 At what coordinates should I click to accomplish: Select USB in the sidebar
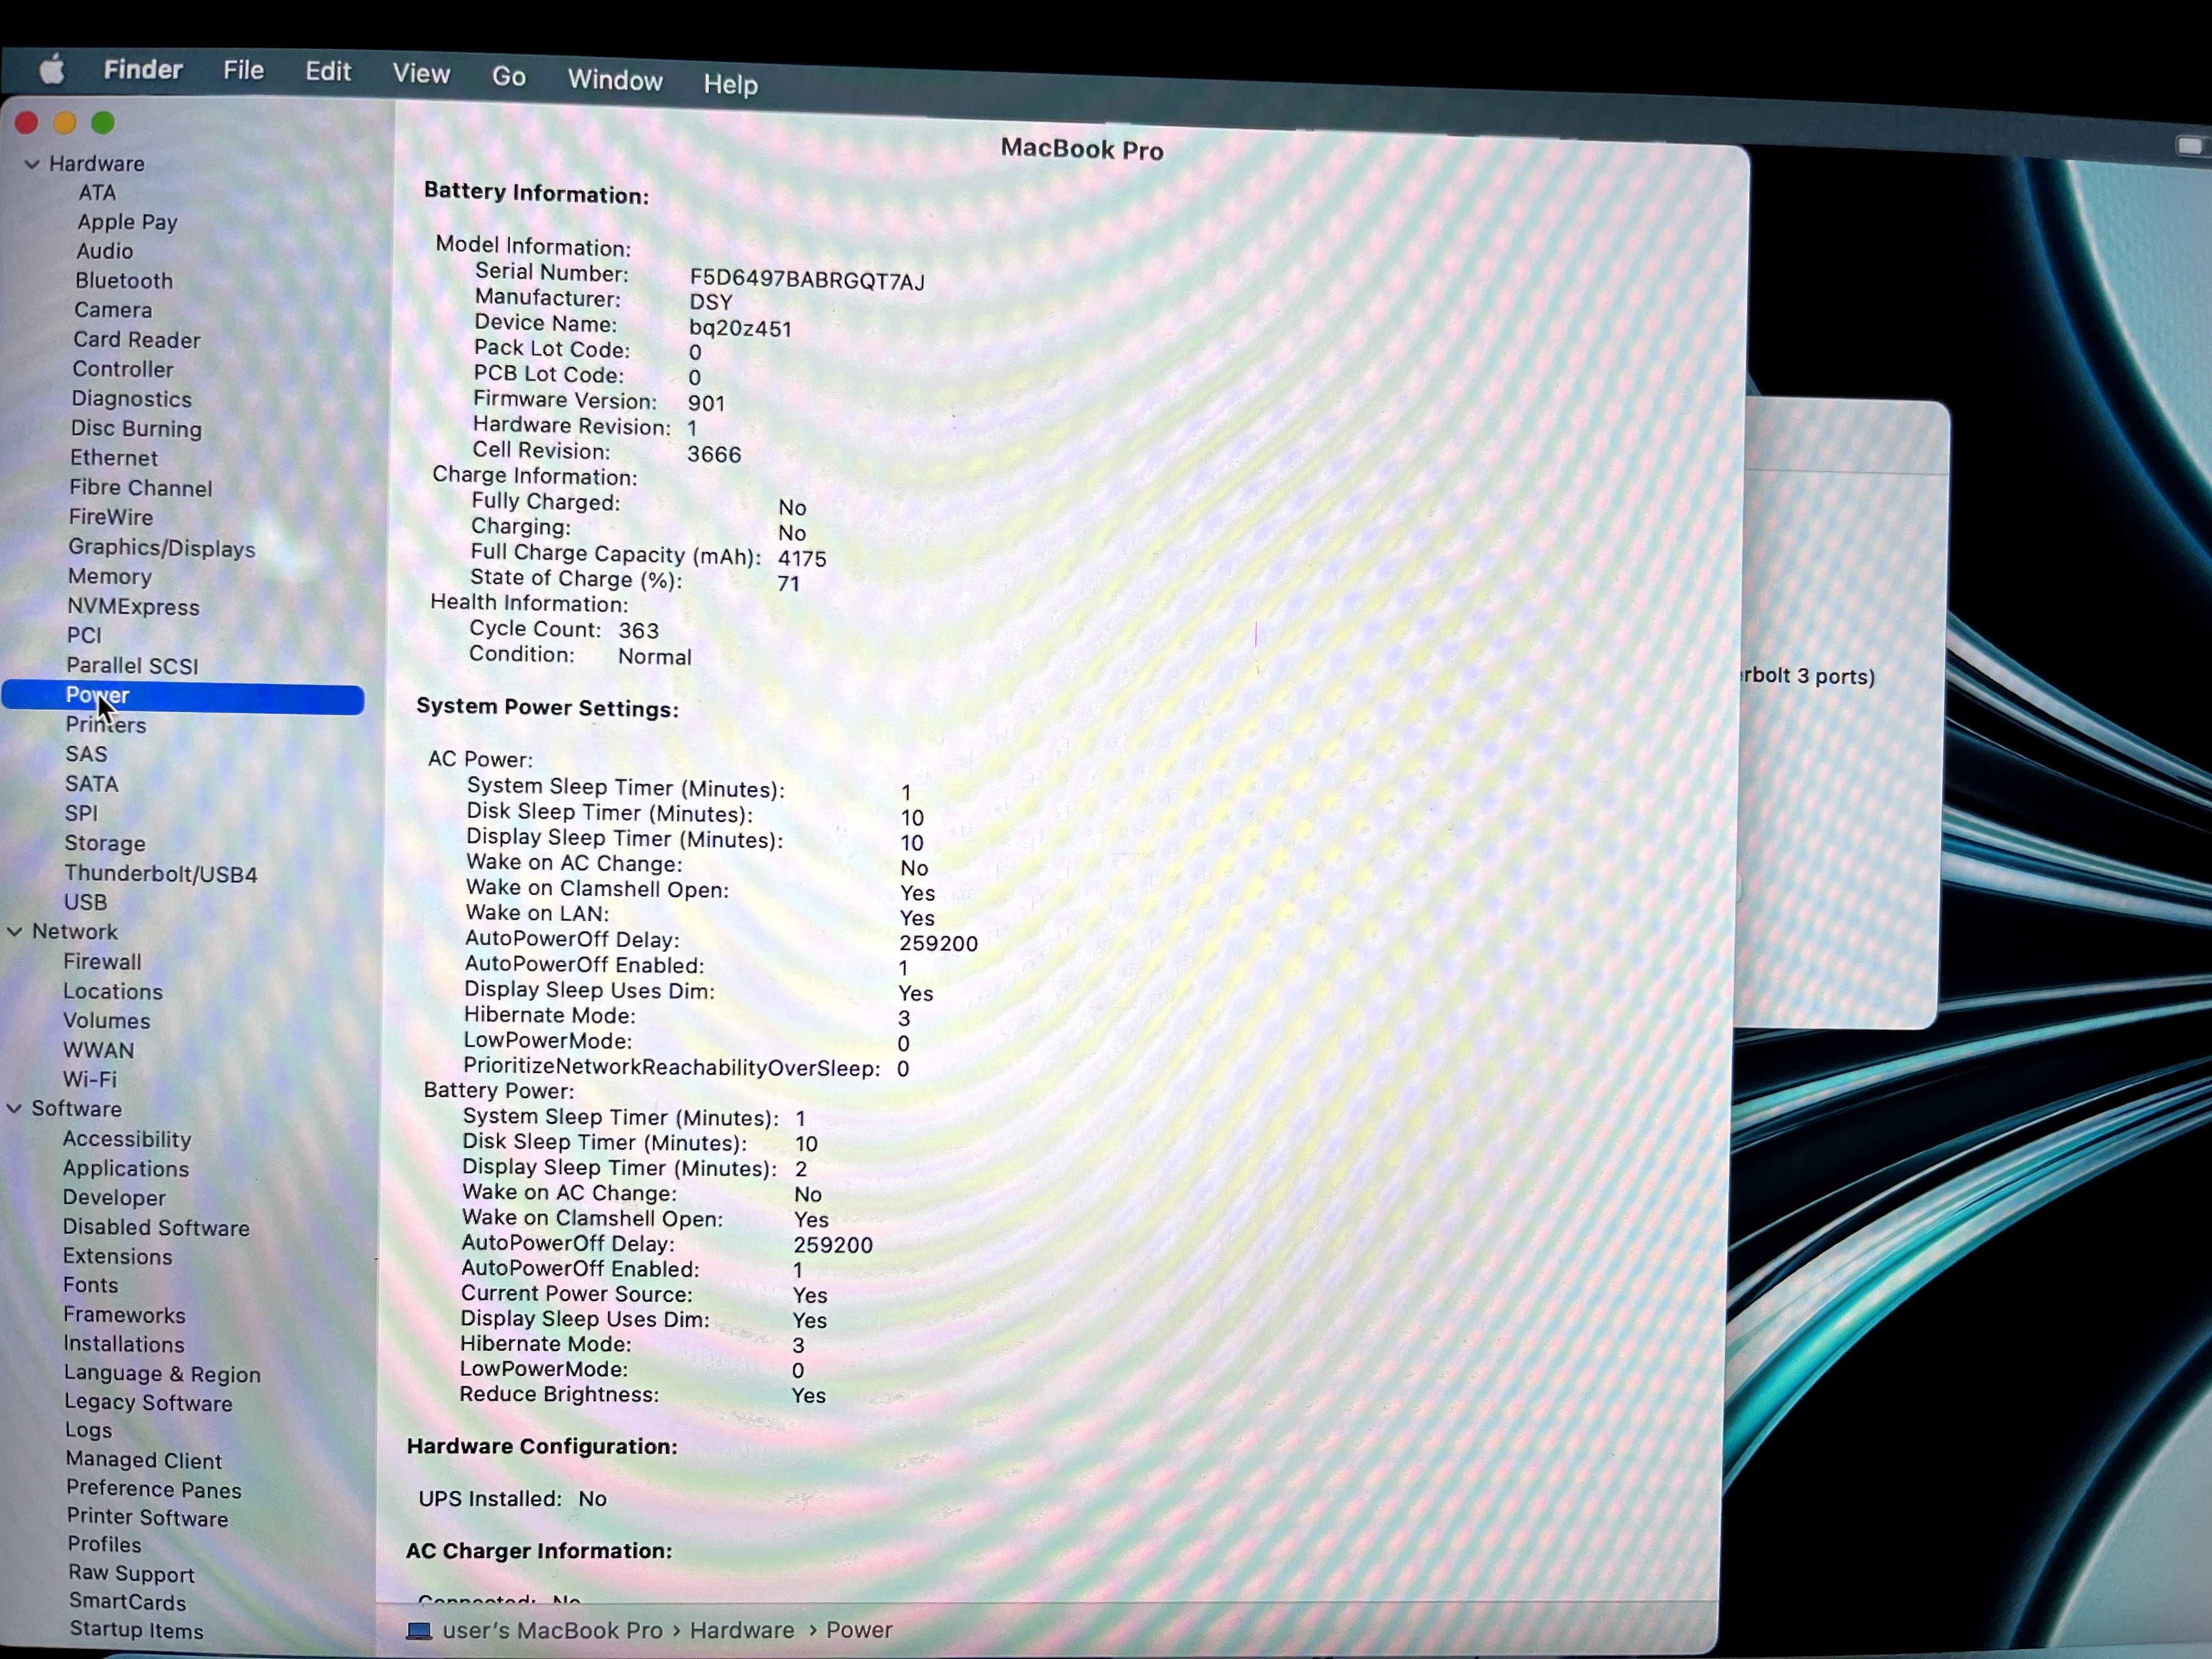coord(86,903)
